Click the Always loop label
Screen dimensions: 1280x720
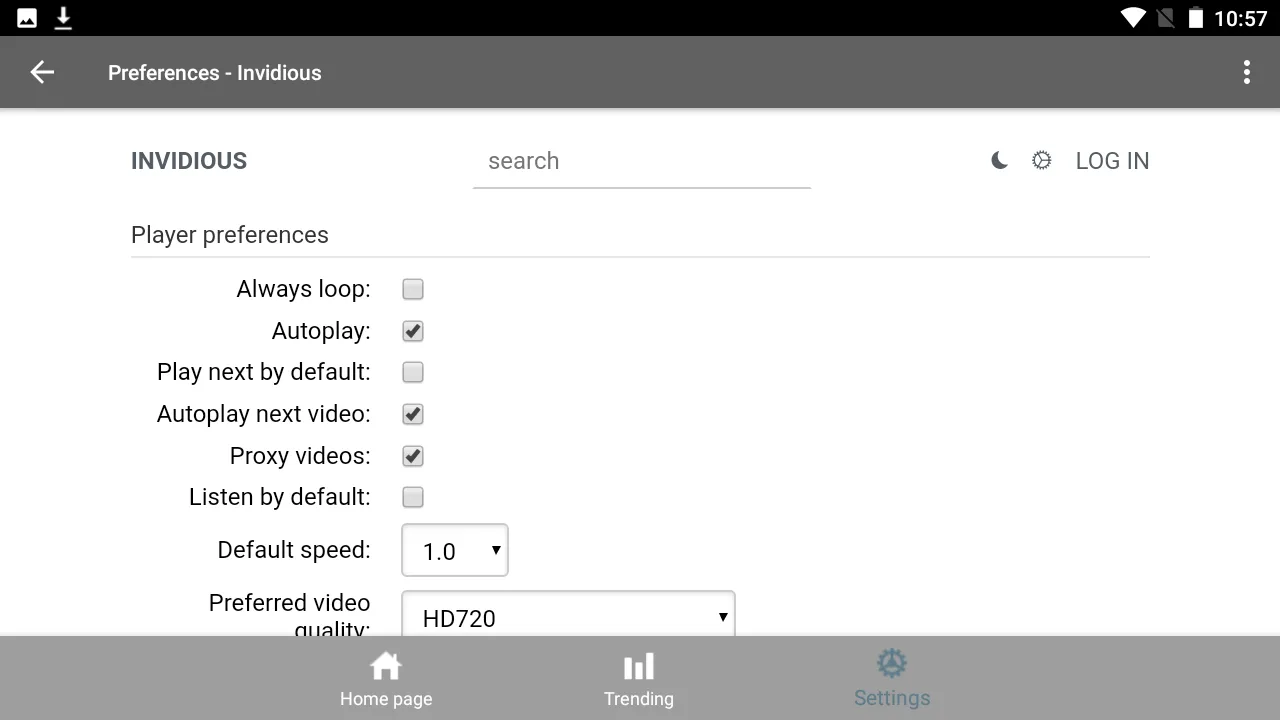coord(304,289)
